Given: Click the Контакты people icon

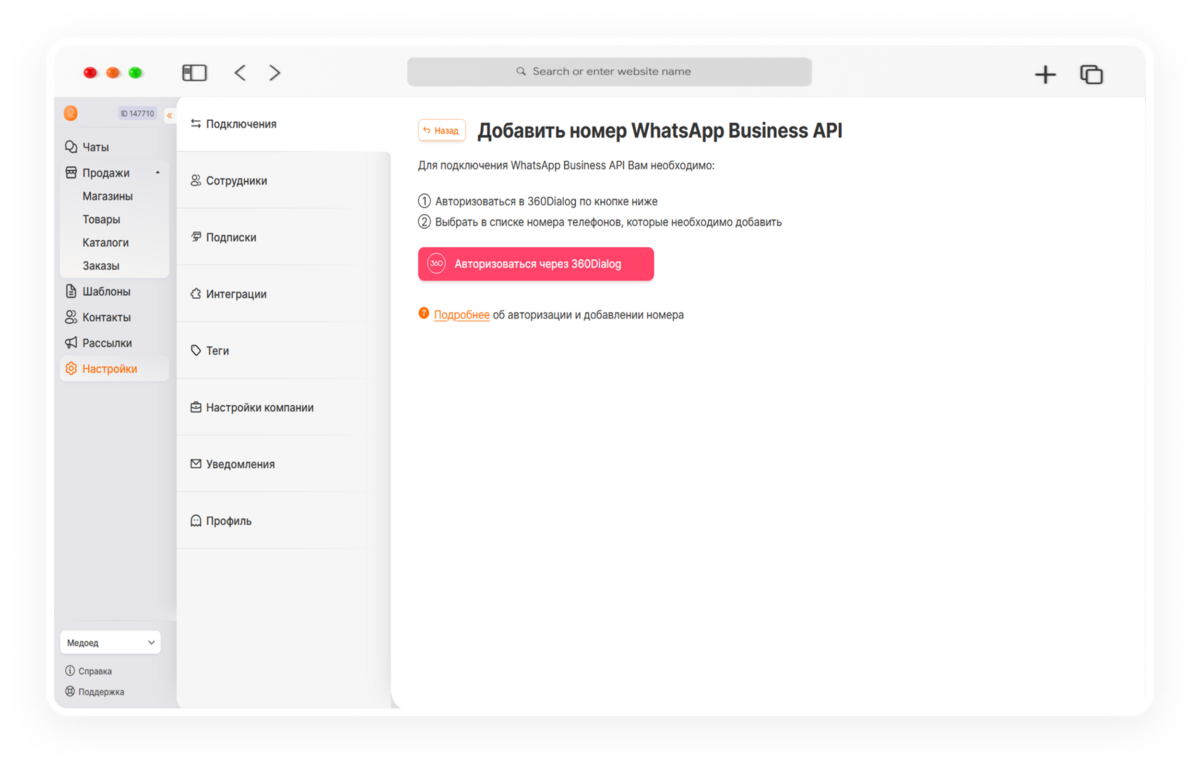Looking at the screenshot, I should (71, 318).
